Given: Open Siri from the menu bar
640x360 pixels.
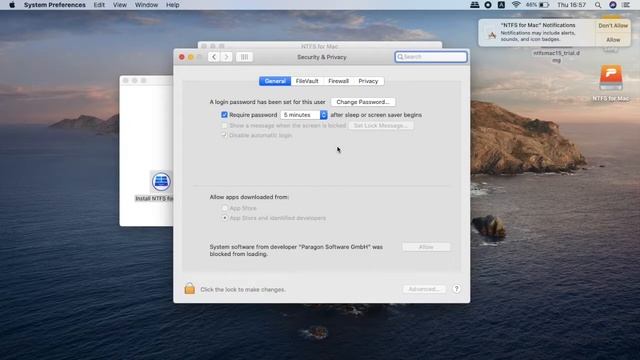Looking at the screenshot, I should [x=613, y=5].
